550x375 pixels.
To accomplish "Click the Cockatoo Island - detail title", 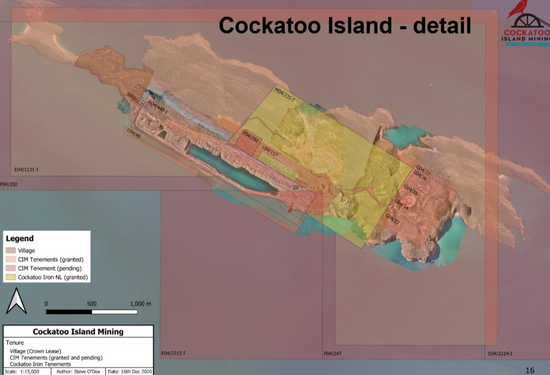I will coord(345,25).
